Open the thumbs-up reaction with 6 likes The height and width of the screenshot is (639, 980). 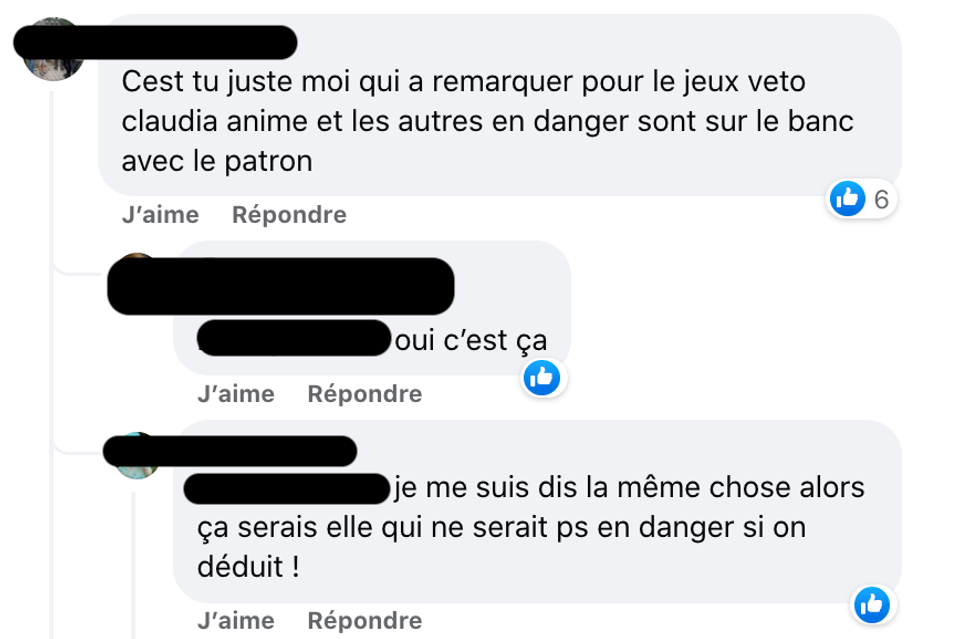coord(848,199)
